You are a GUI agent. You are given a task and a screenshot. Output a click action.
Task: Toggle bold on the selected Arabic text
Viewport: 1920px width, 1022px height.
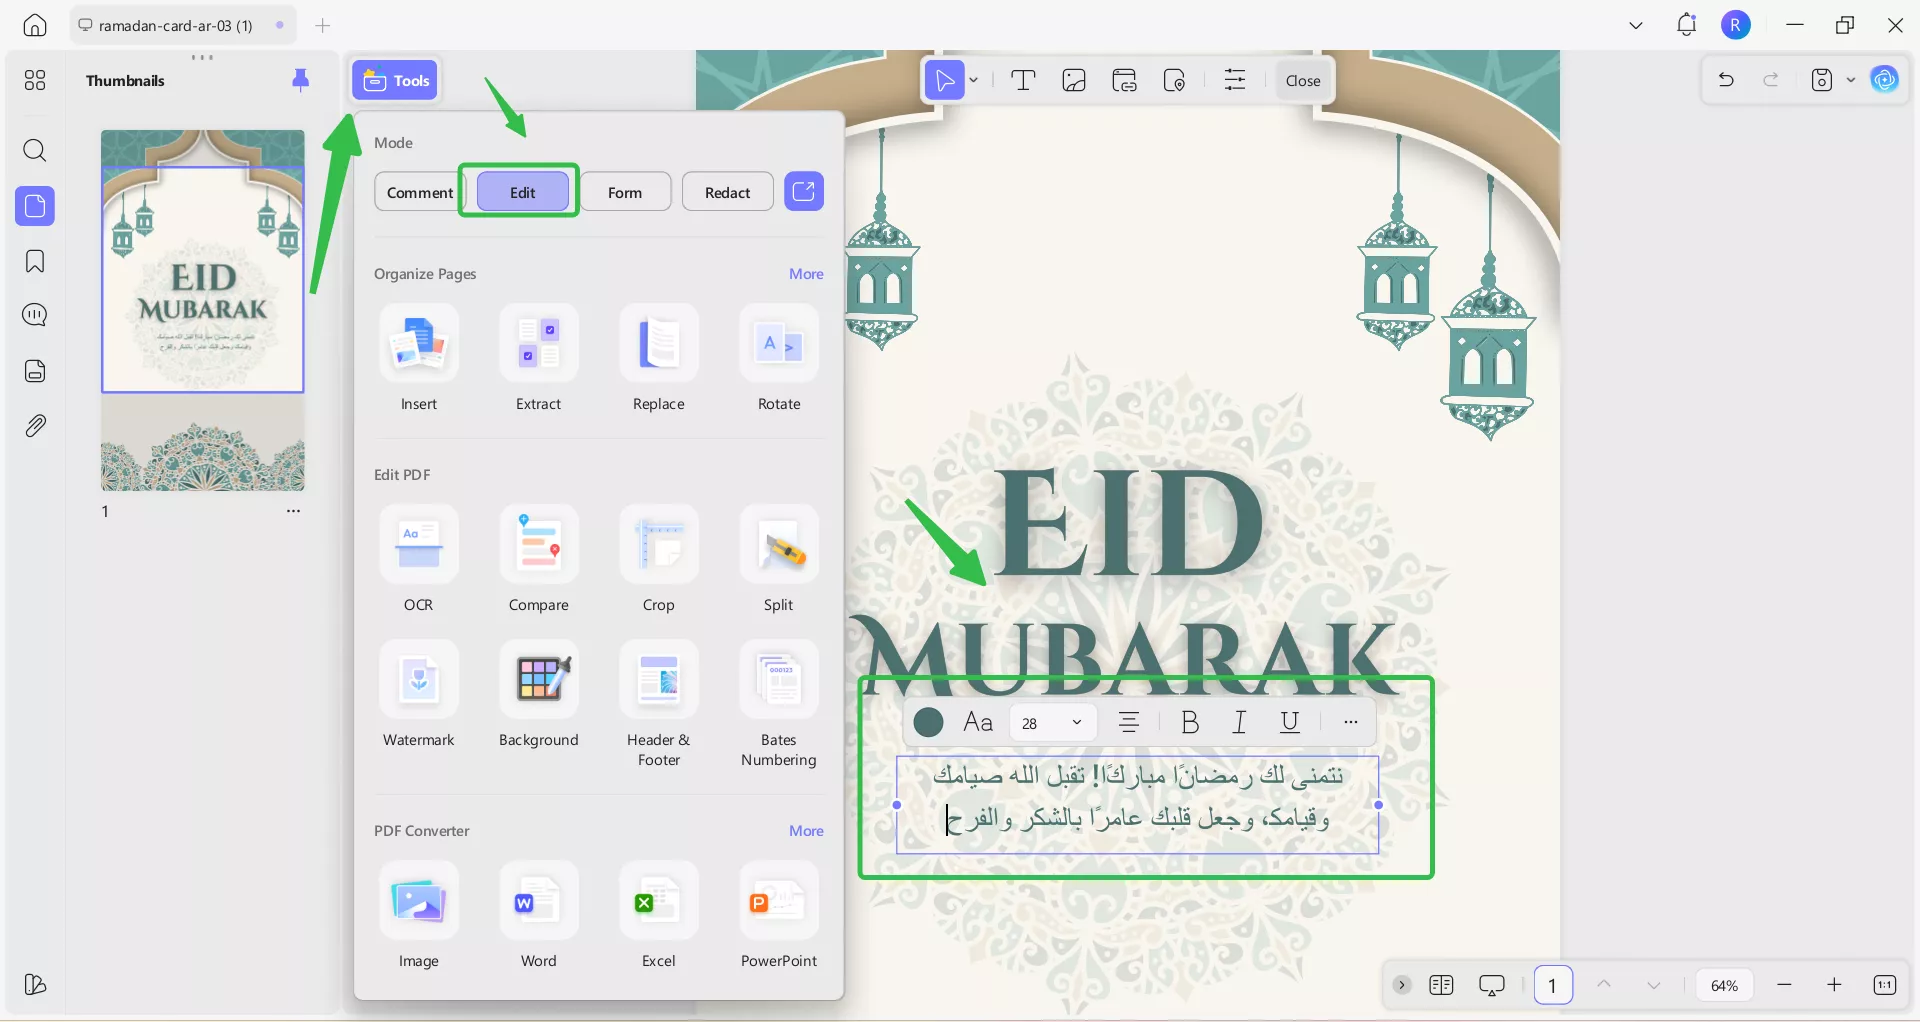pos(1189,722)
